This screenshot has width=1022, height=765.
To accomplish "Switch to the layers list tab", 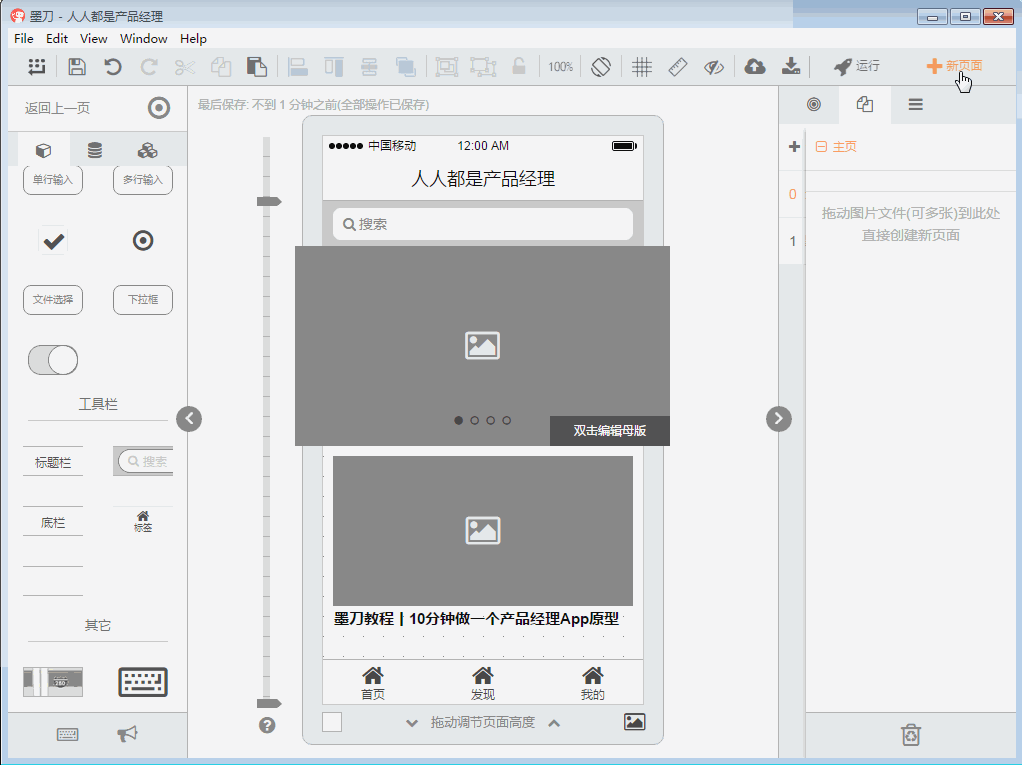I will [915, 105].
